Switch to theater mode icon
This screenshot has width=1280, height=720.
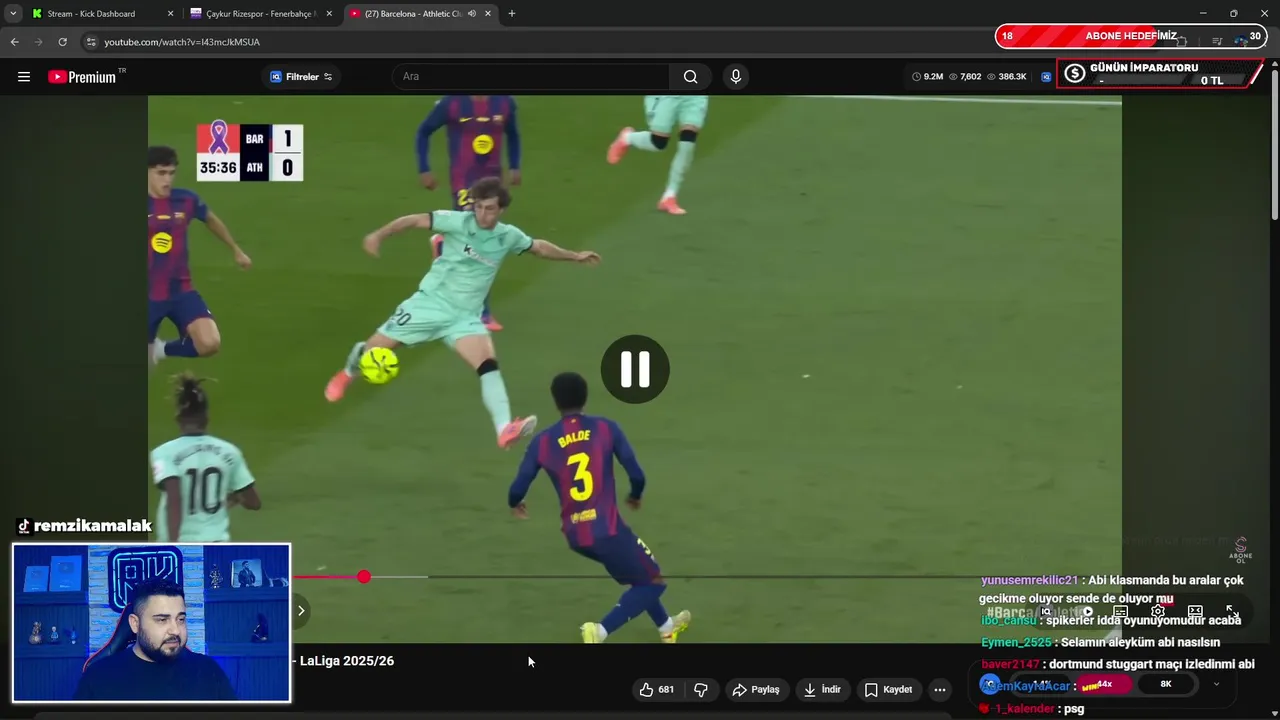click(1195, 611)
